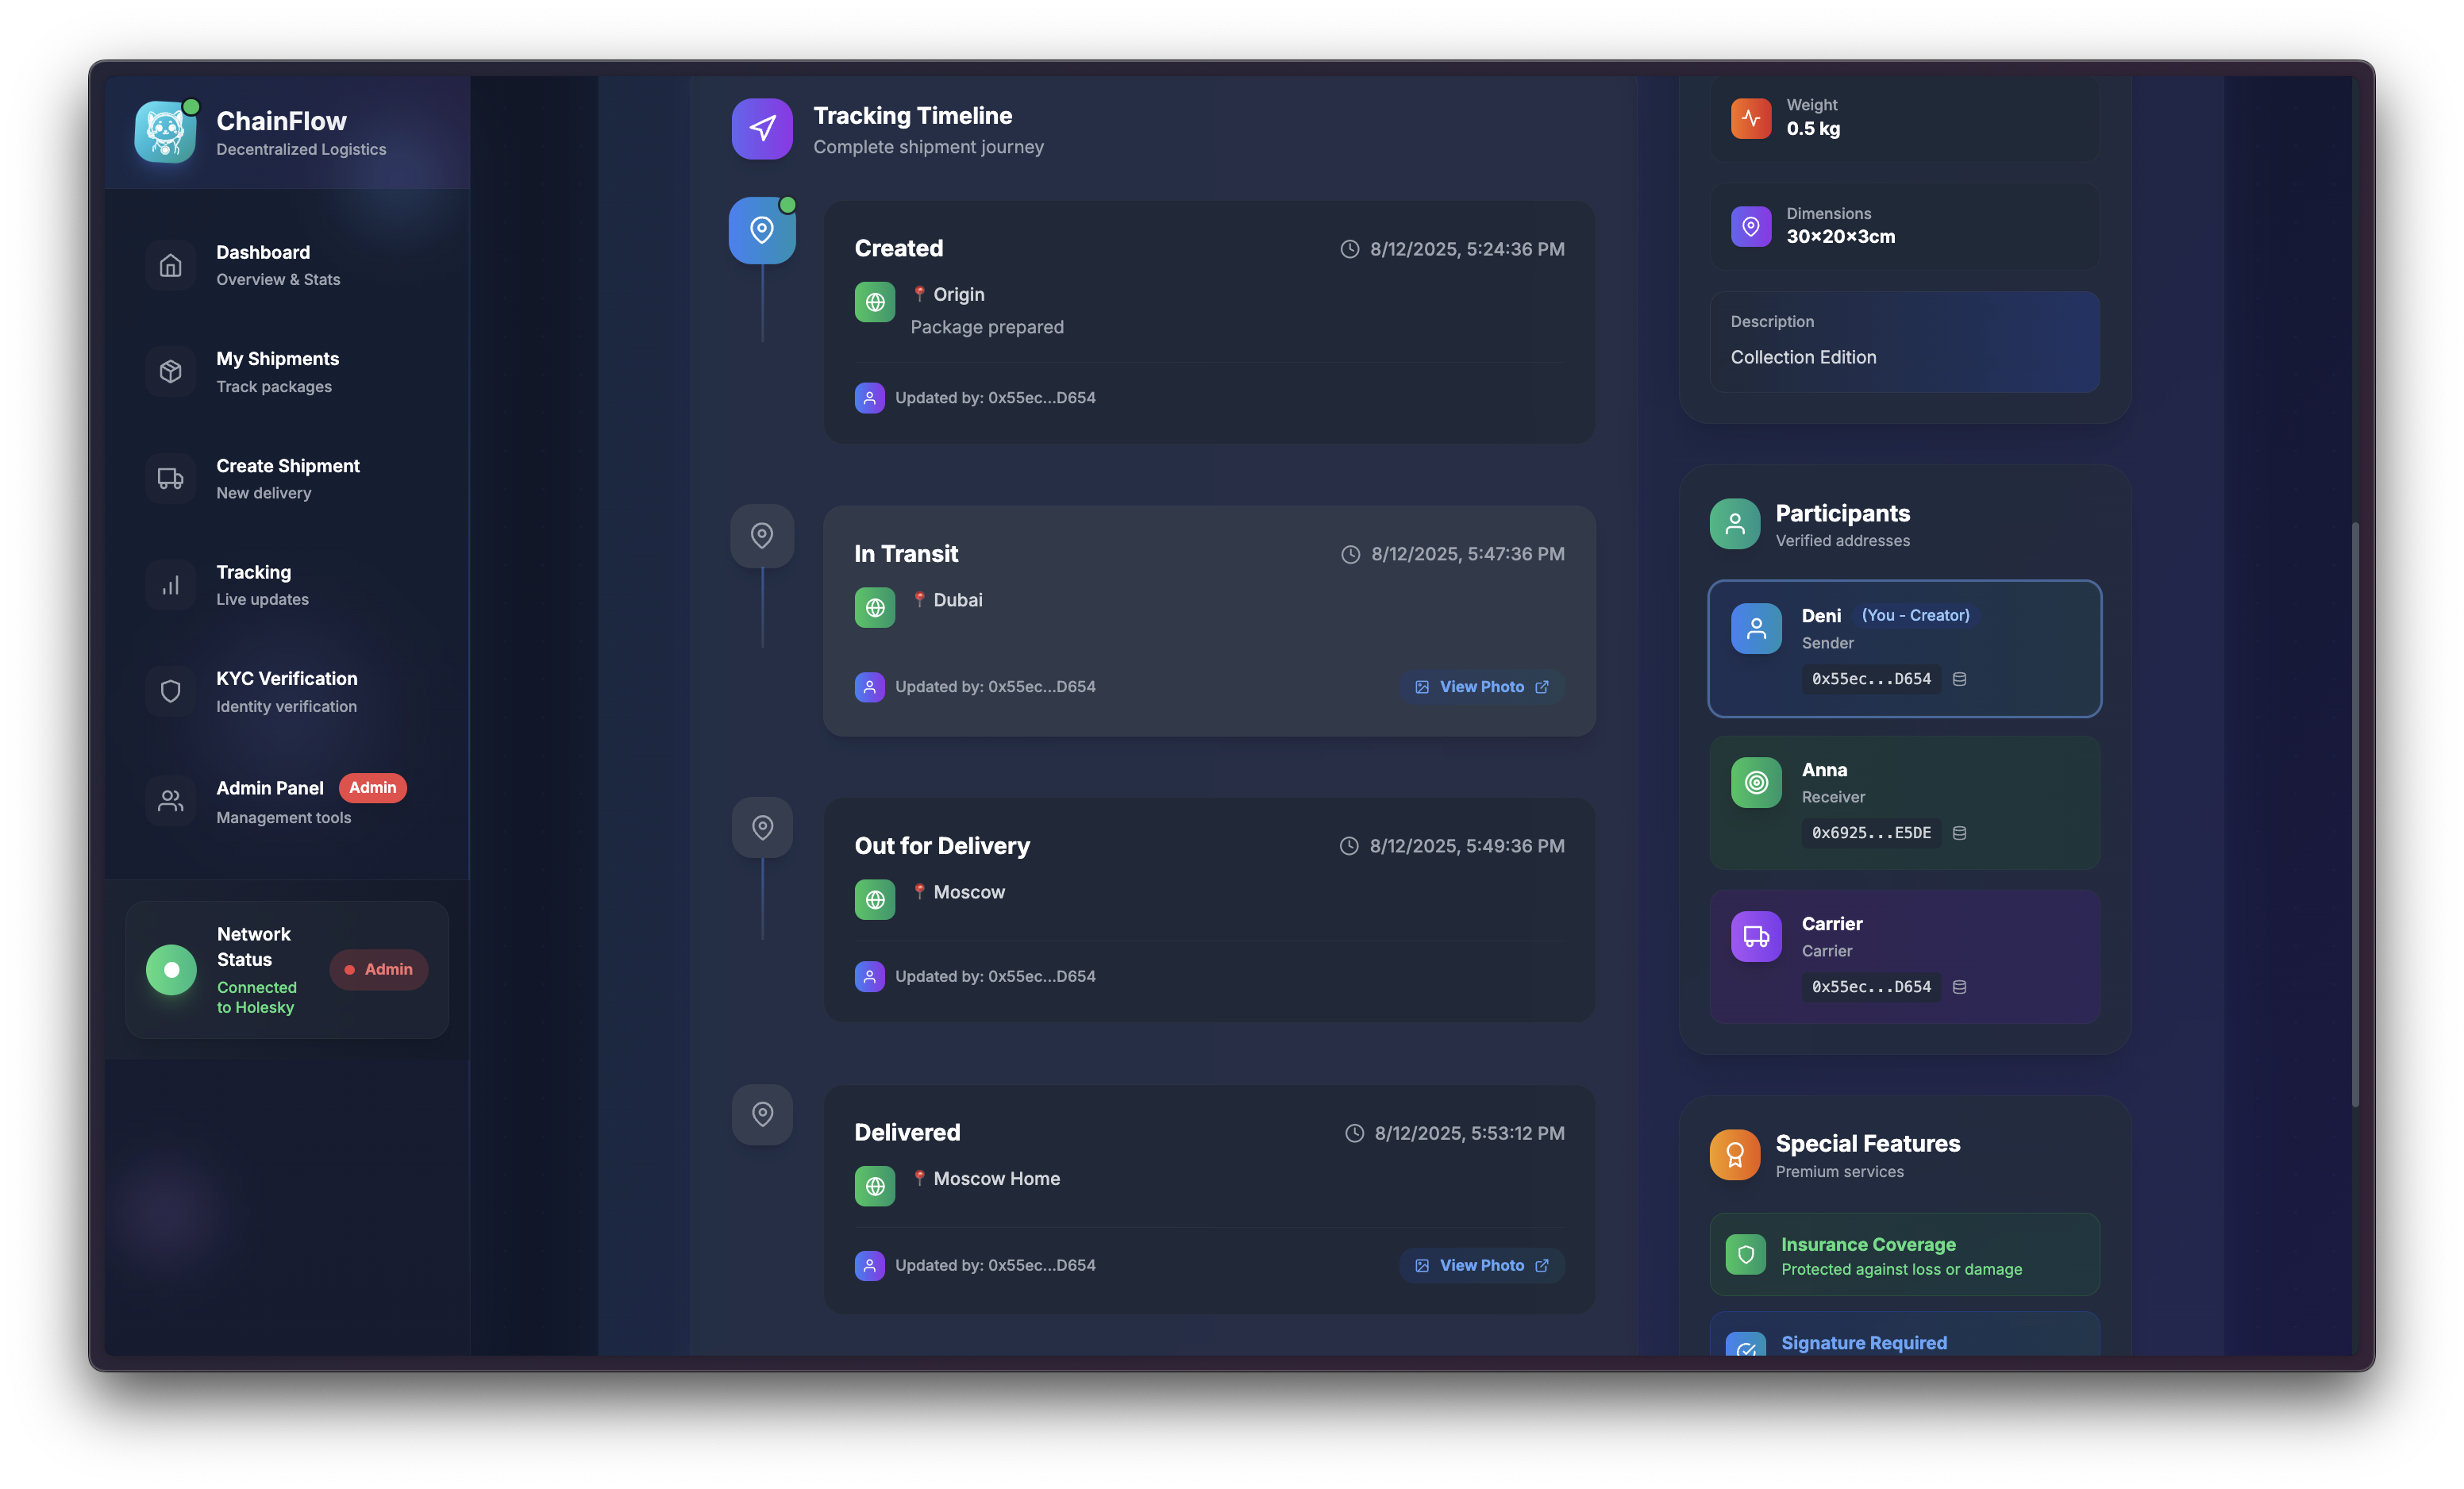Click the Insurance Coverage shield icon
This screenshot has height=1489, width=2464.
click(x=1745, y=1254)
